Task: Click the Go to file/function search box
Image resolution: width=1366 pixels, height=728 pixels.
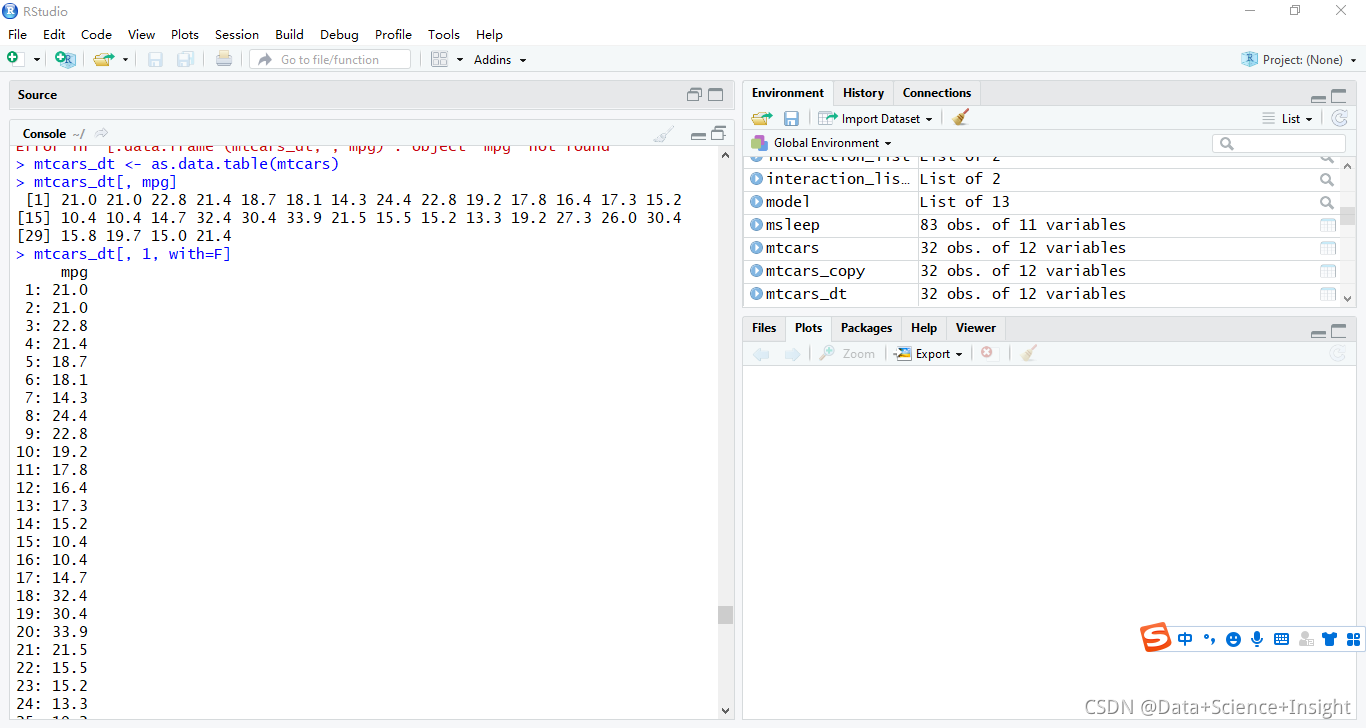Action: (x=330, y=59)
